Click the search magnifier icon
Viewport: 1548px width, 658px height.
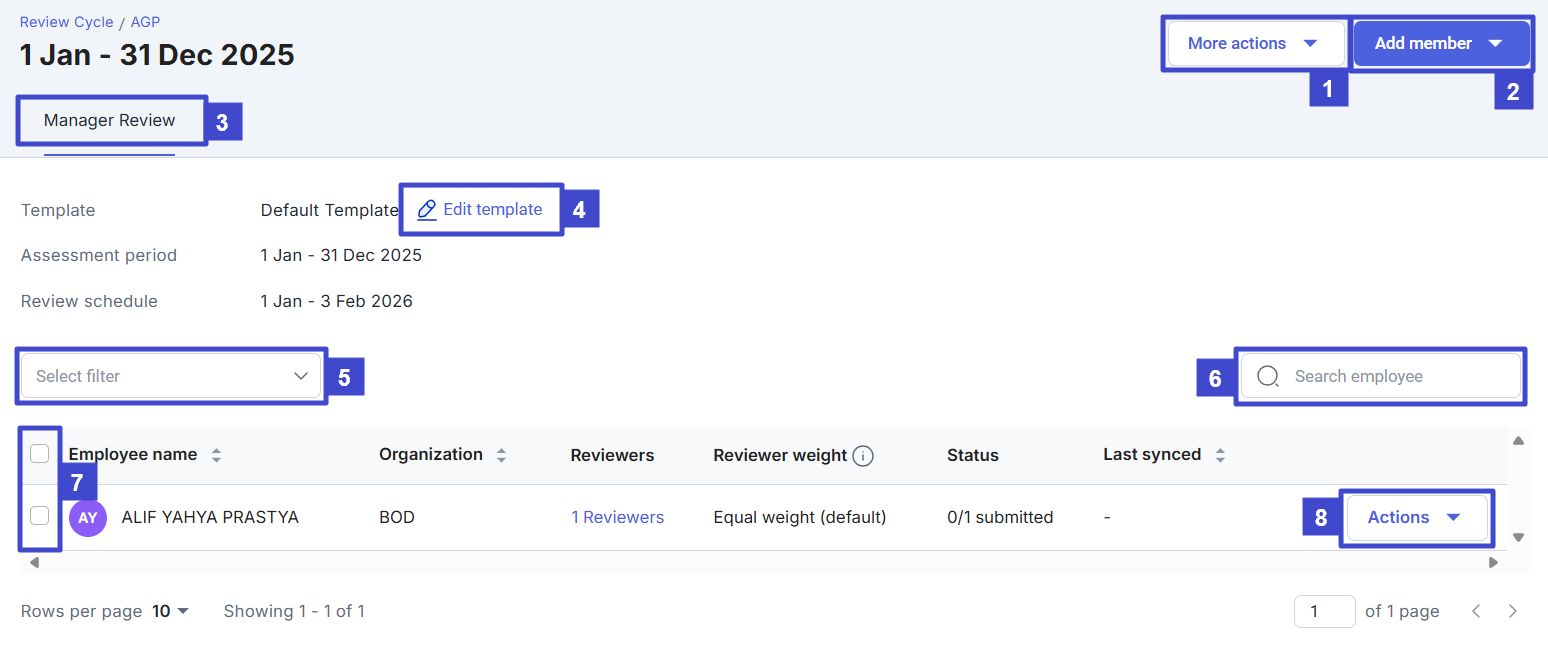pos(1268,377)
